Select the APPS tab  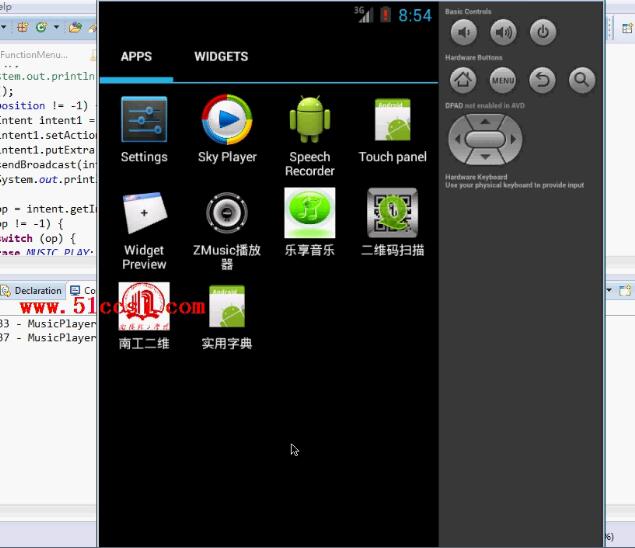click(x=136, y=57)
